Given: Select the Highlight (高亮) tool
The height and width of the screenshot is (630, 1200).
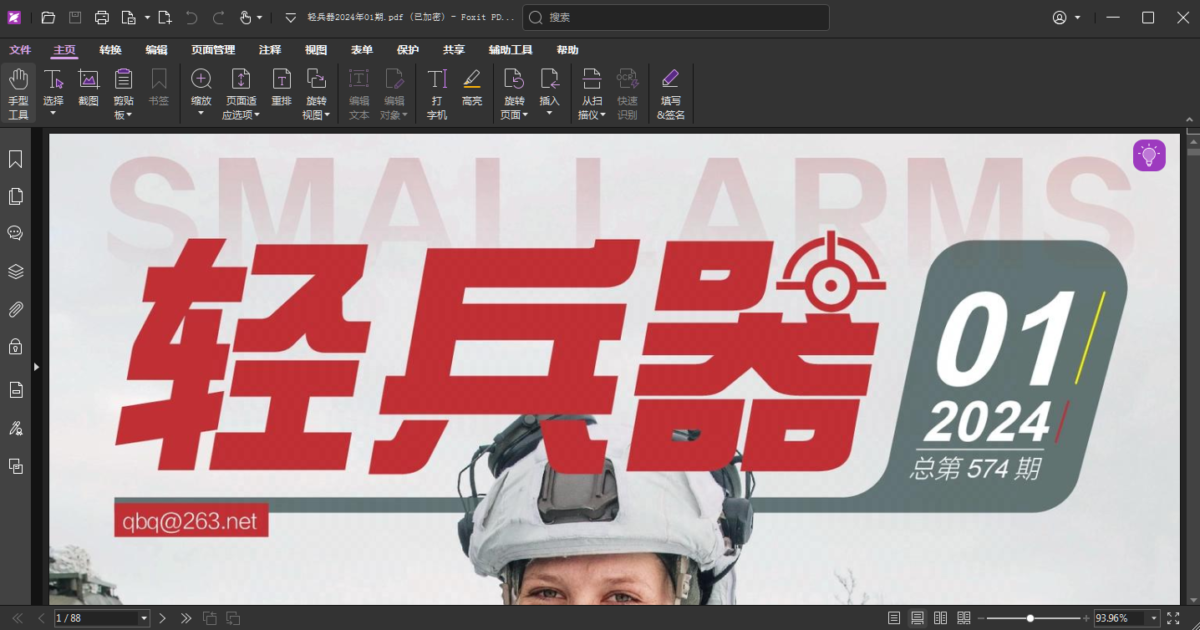Looking at the screenshot, I should (472, 88).
